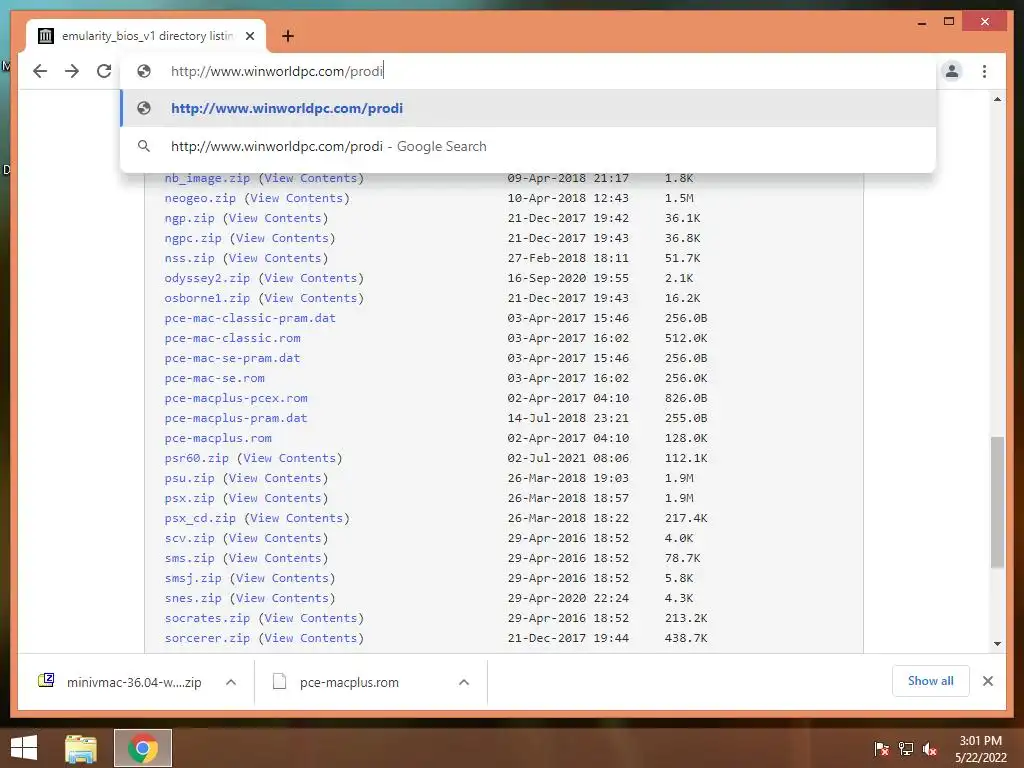Download smsj.zip
The width and height of the screenshot is (1024, 768).
pos(193,578)
